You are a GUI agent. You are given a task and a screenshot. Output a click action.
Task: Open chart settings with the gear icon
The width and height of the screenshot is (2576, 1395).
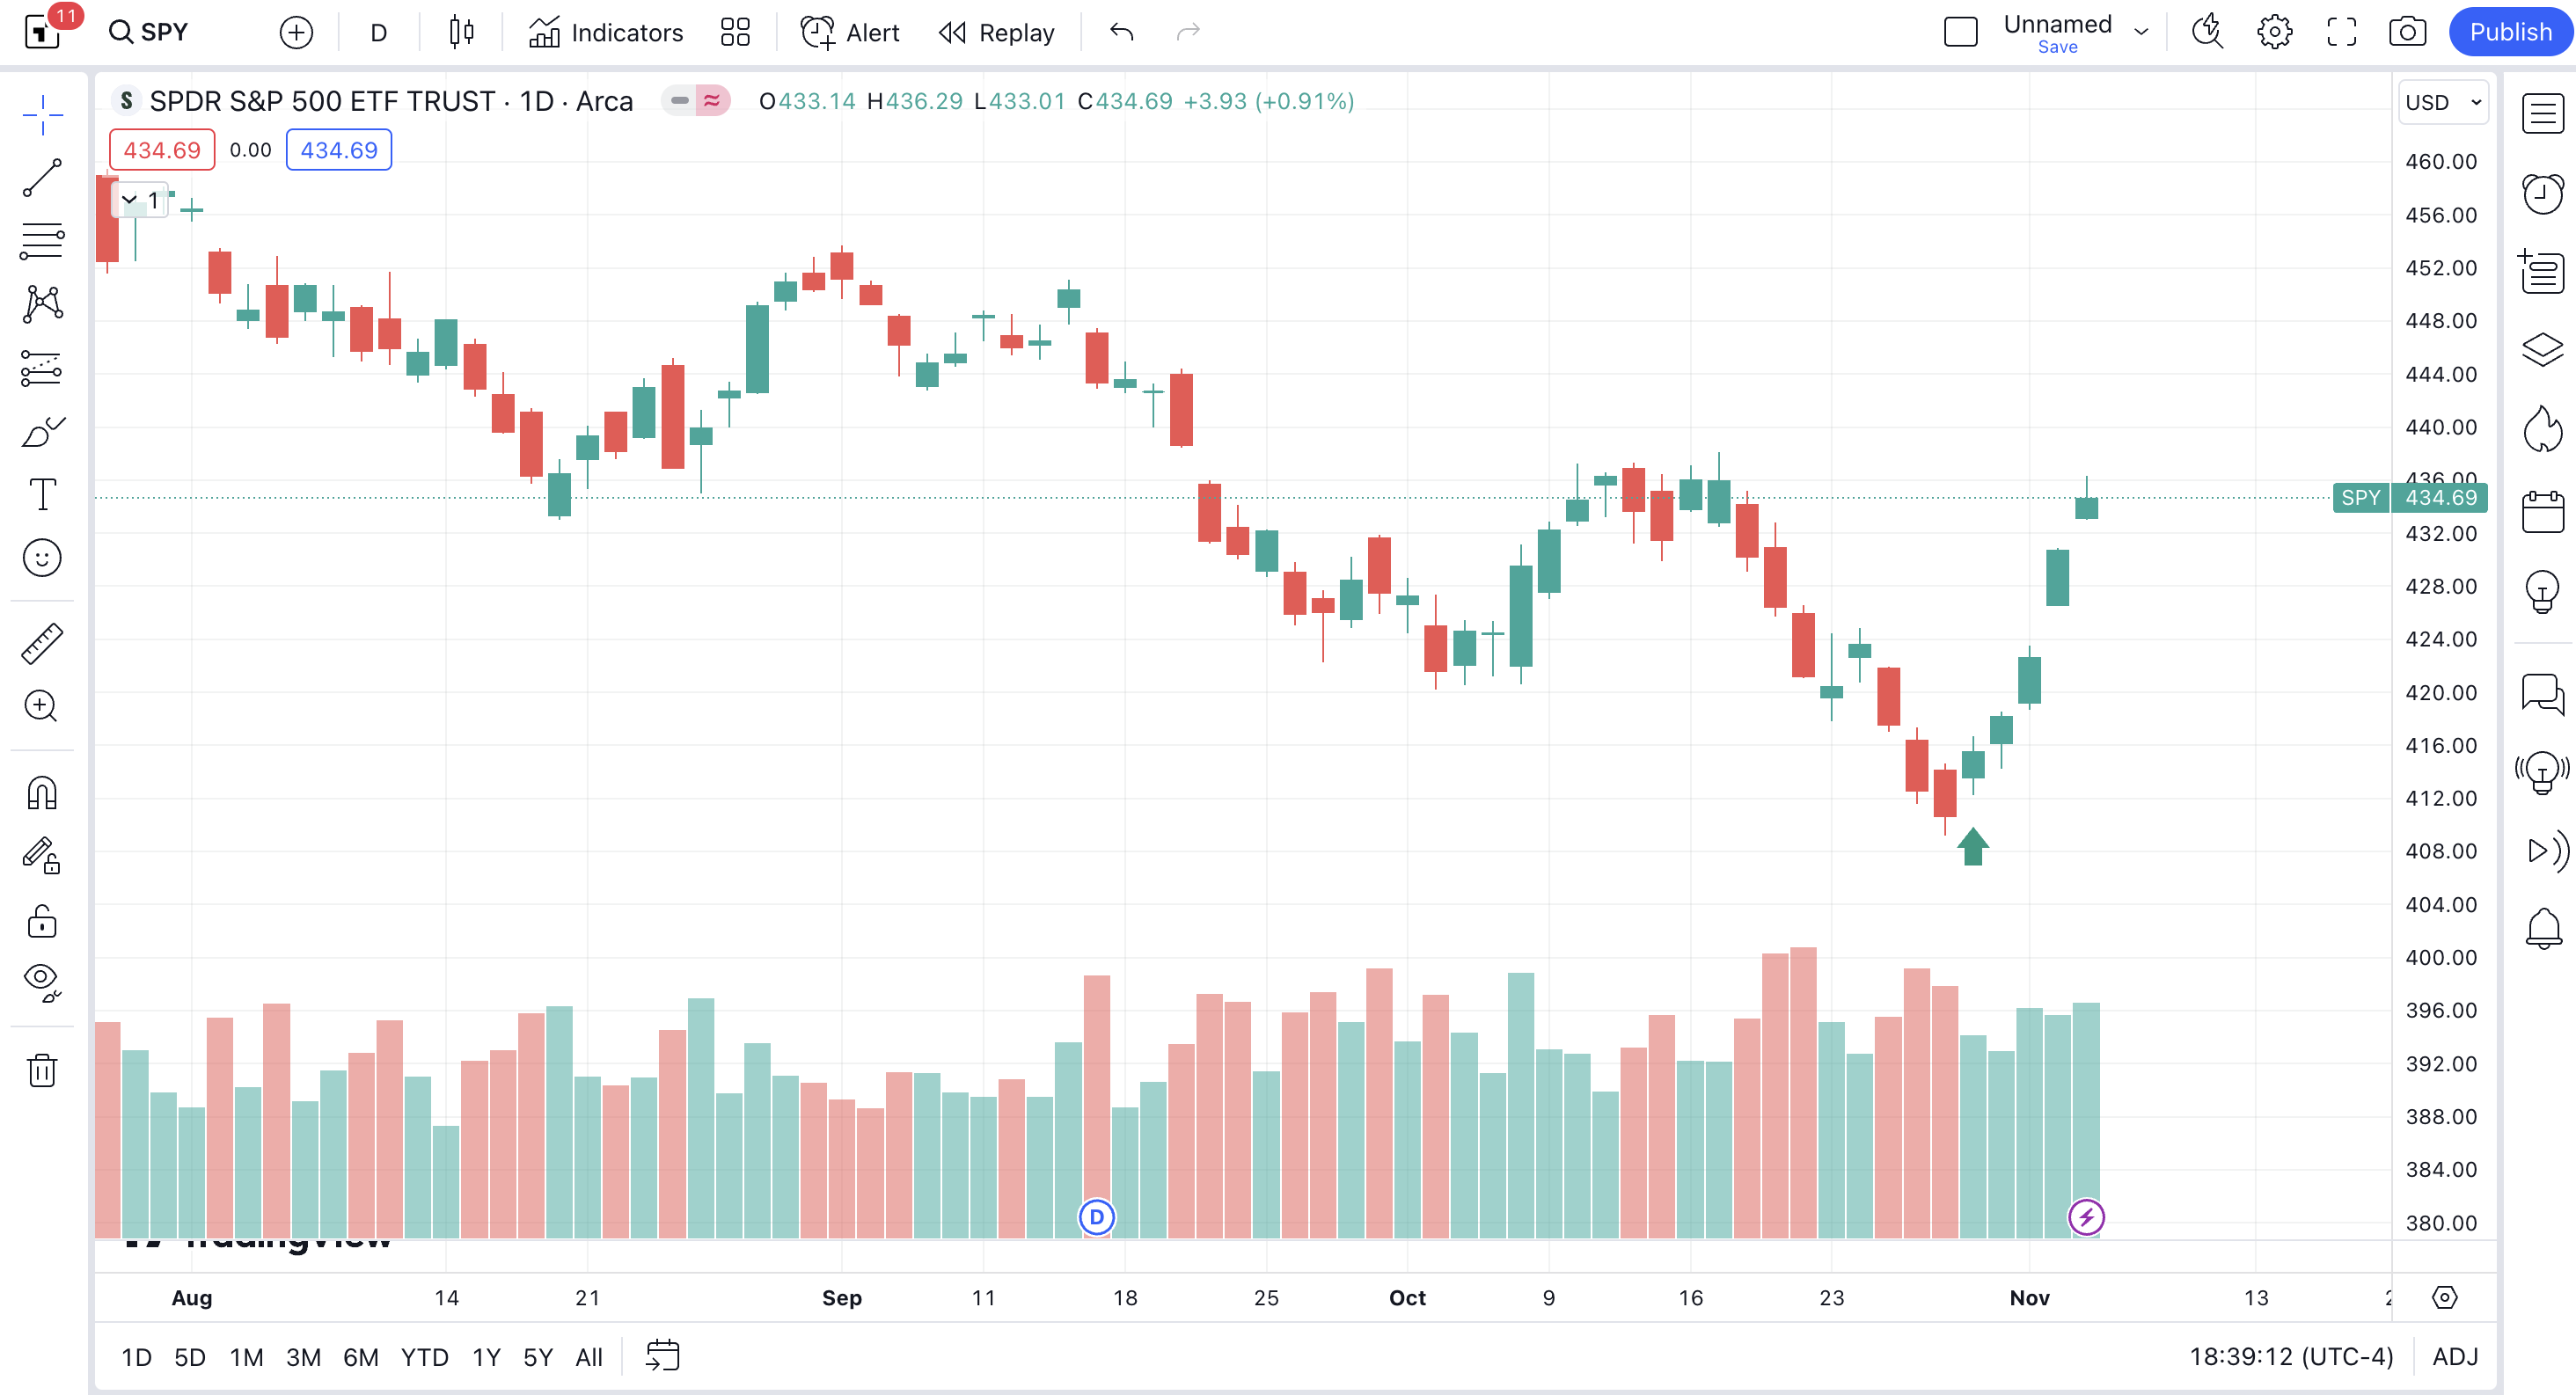[x=2275, y=31]
